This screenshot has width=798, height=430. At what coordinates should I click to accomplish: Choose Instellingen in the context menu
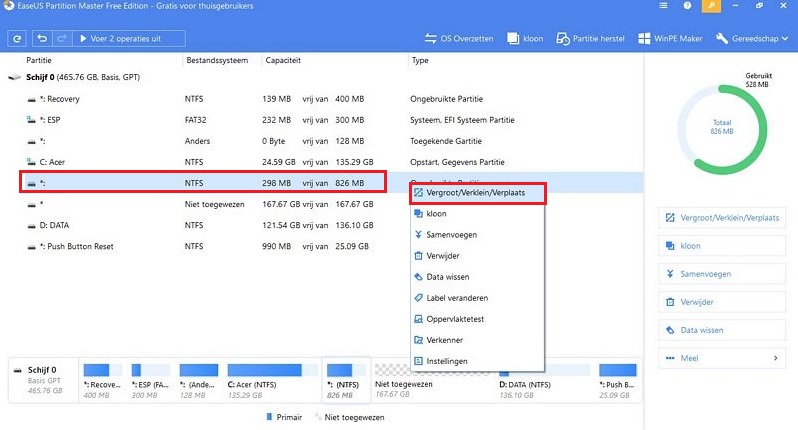[477, 361]
